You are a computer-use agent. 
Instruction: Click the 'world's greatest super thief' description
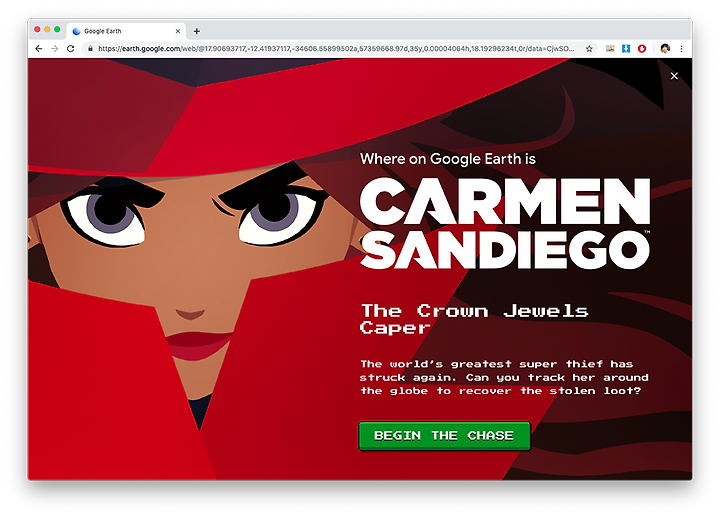click(x=504, y=377)
